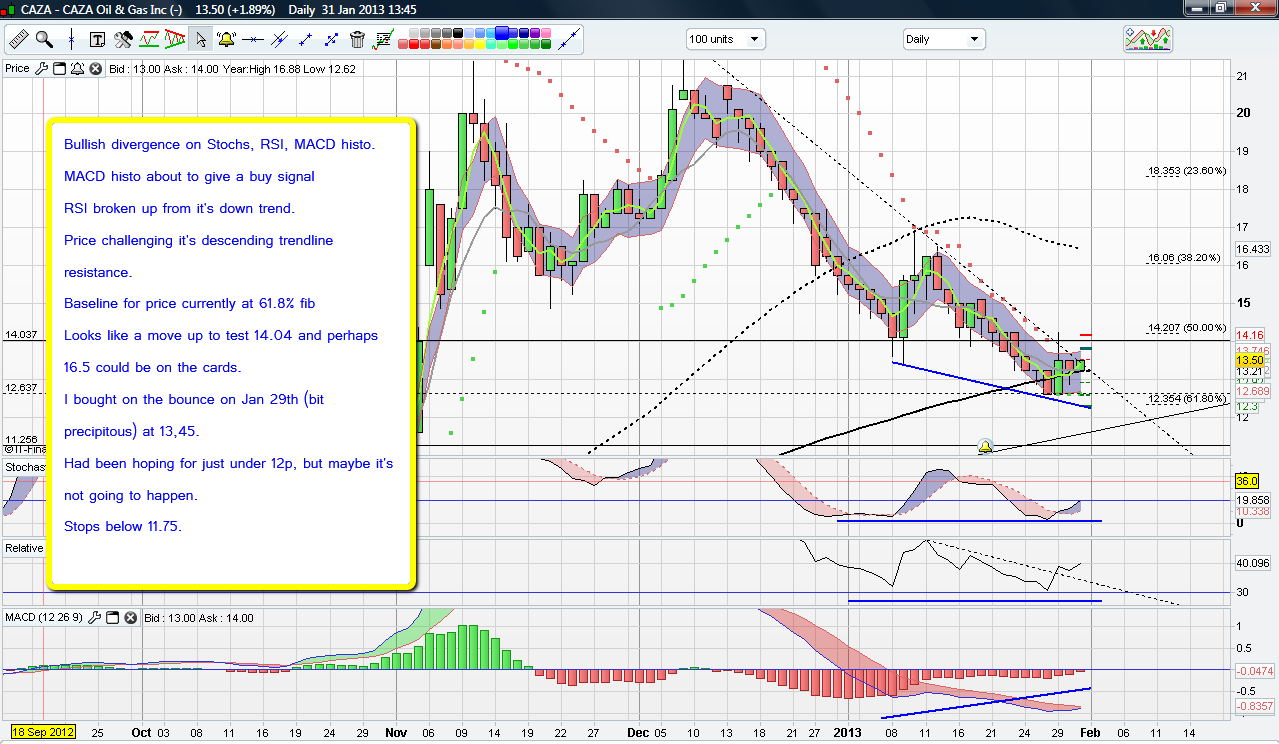Click the 14.037 level label at left
Screen dimensions: 1279x744
tap(21, 336)
